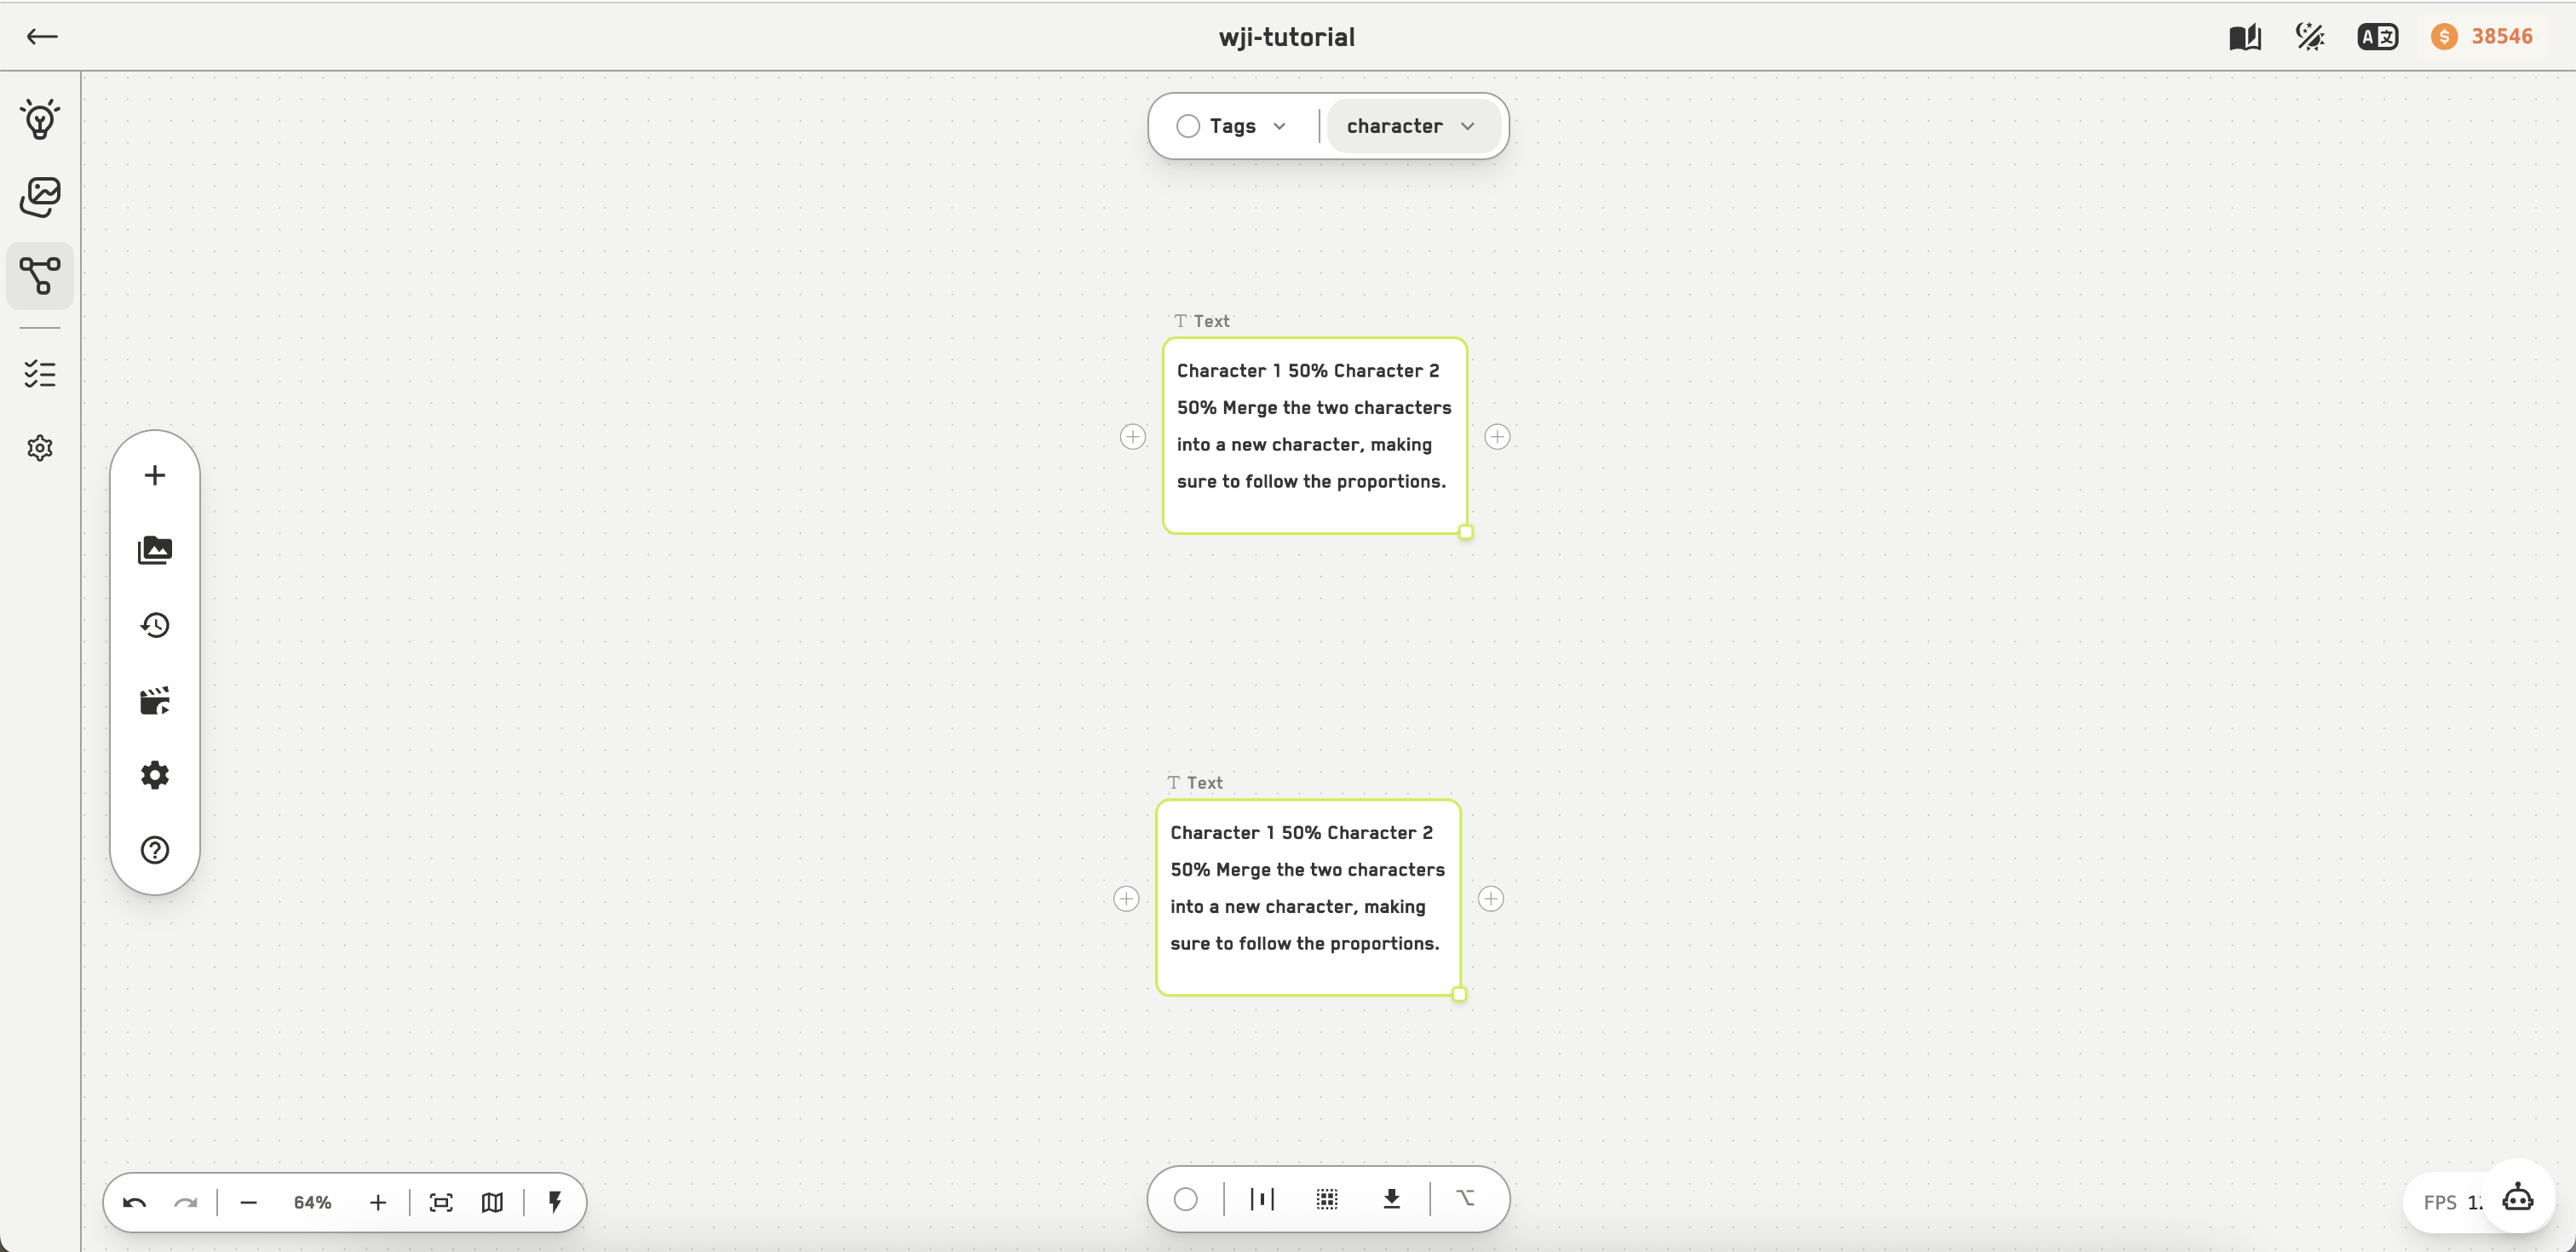Open credits balance 38546
The image size is (2576, 1252).
point(2482,37)
